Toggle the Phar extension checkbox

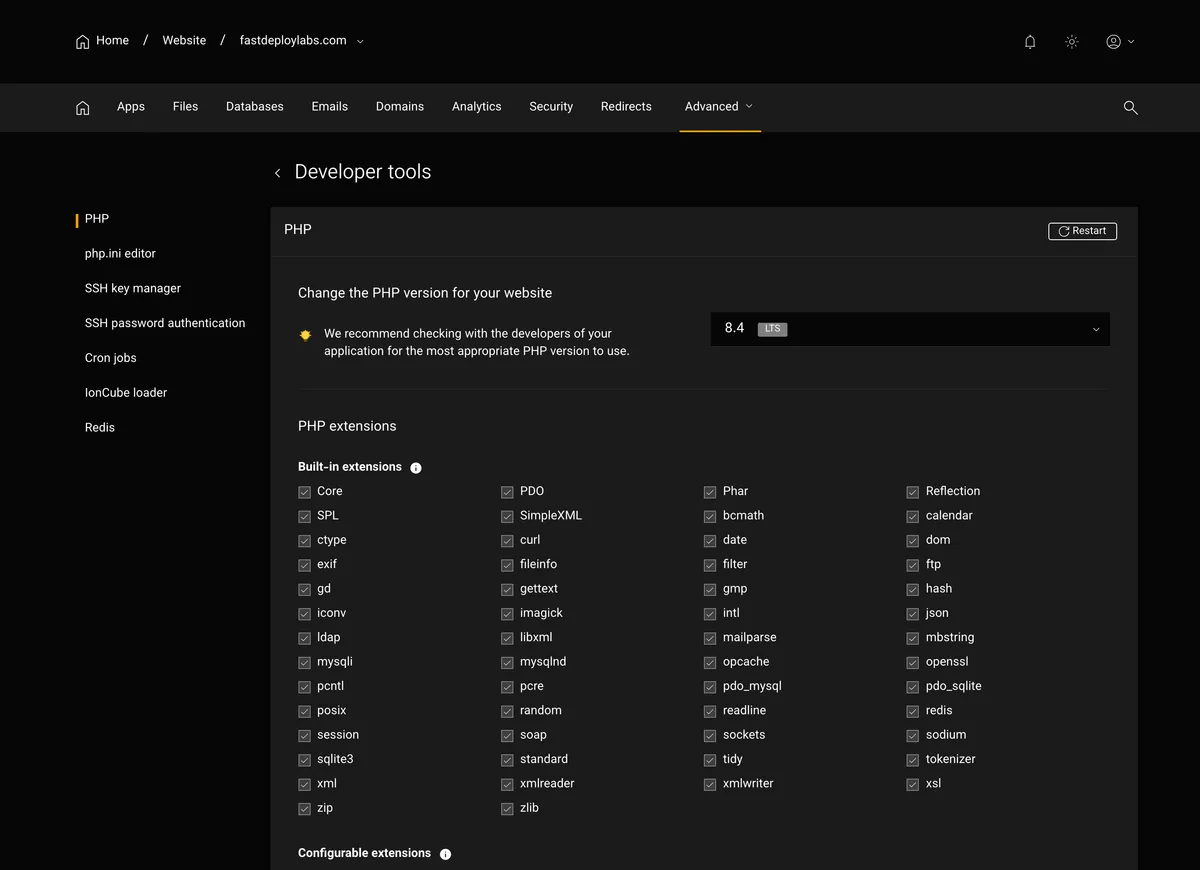pos(710,492)
